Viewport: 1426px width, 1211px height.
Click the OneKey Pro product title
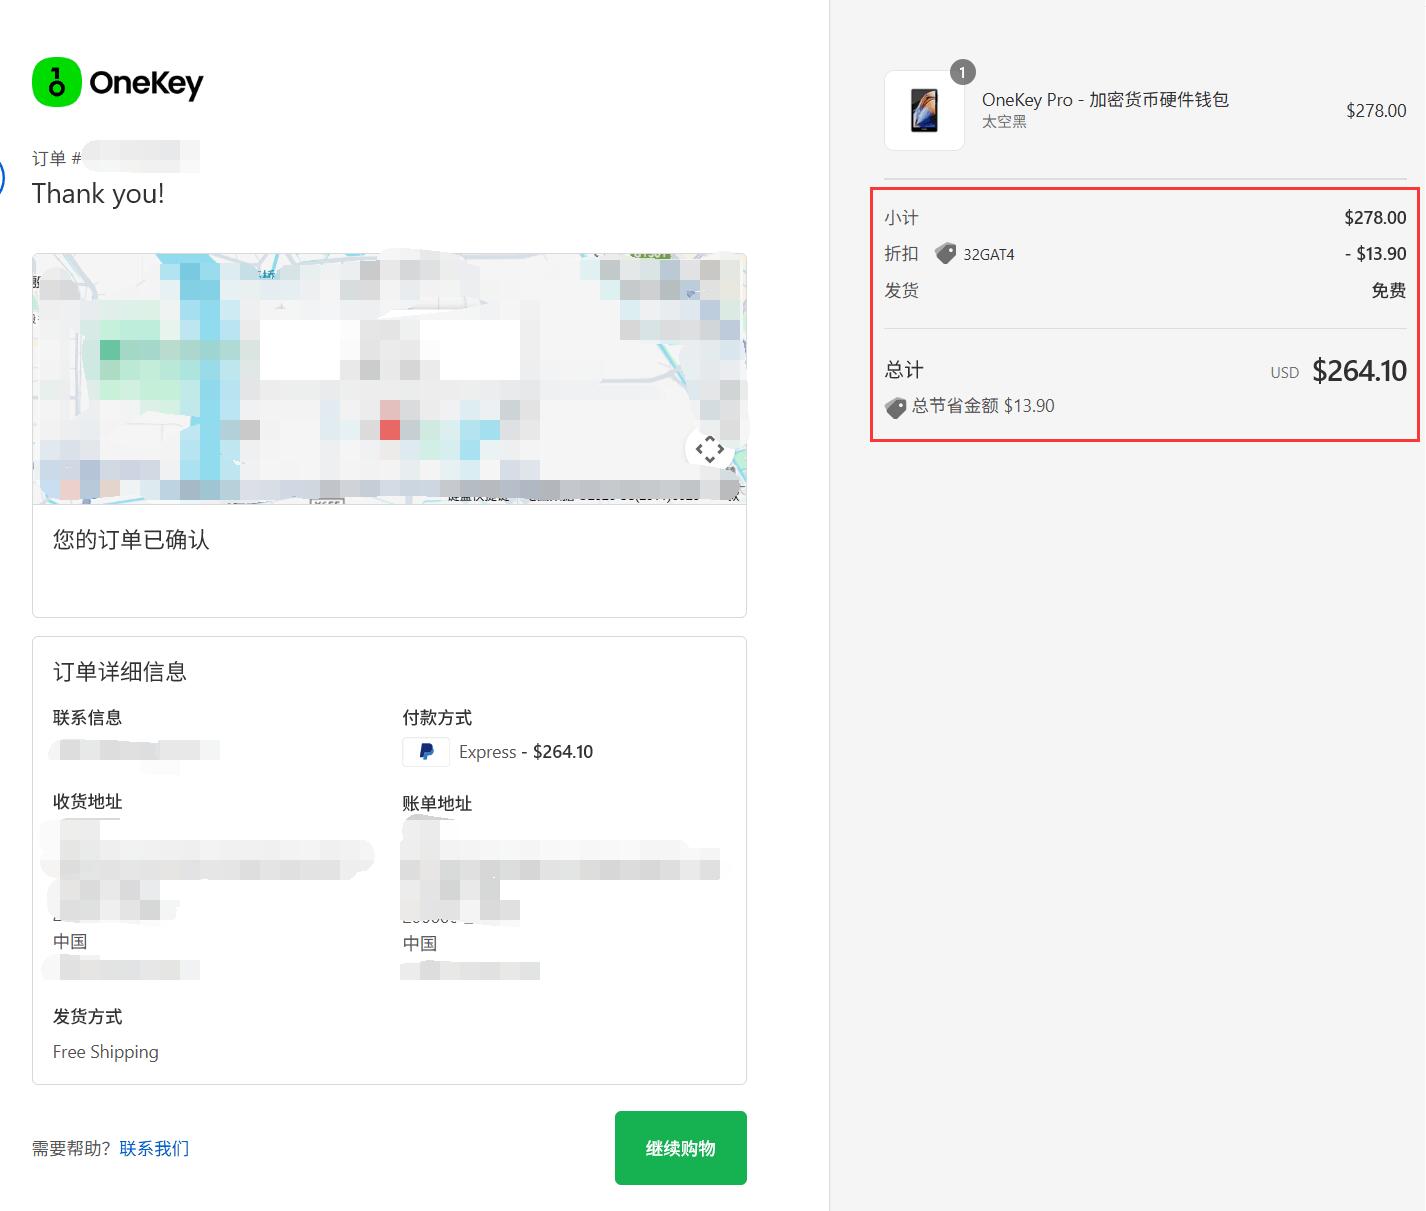click(1105, 100)
